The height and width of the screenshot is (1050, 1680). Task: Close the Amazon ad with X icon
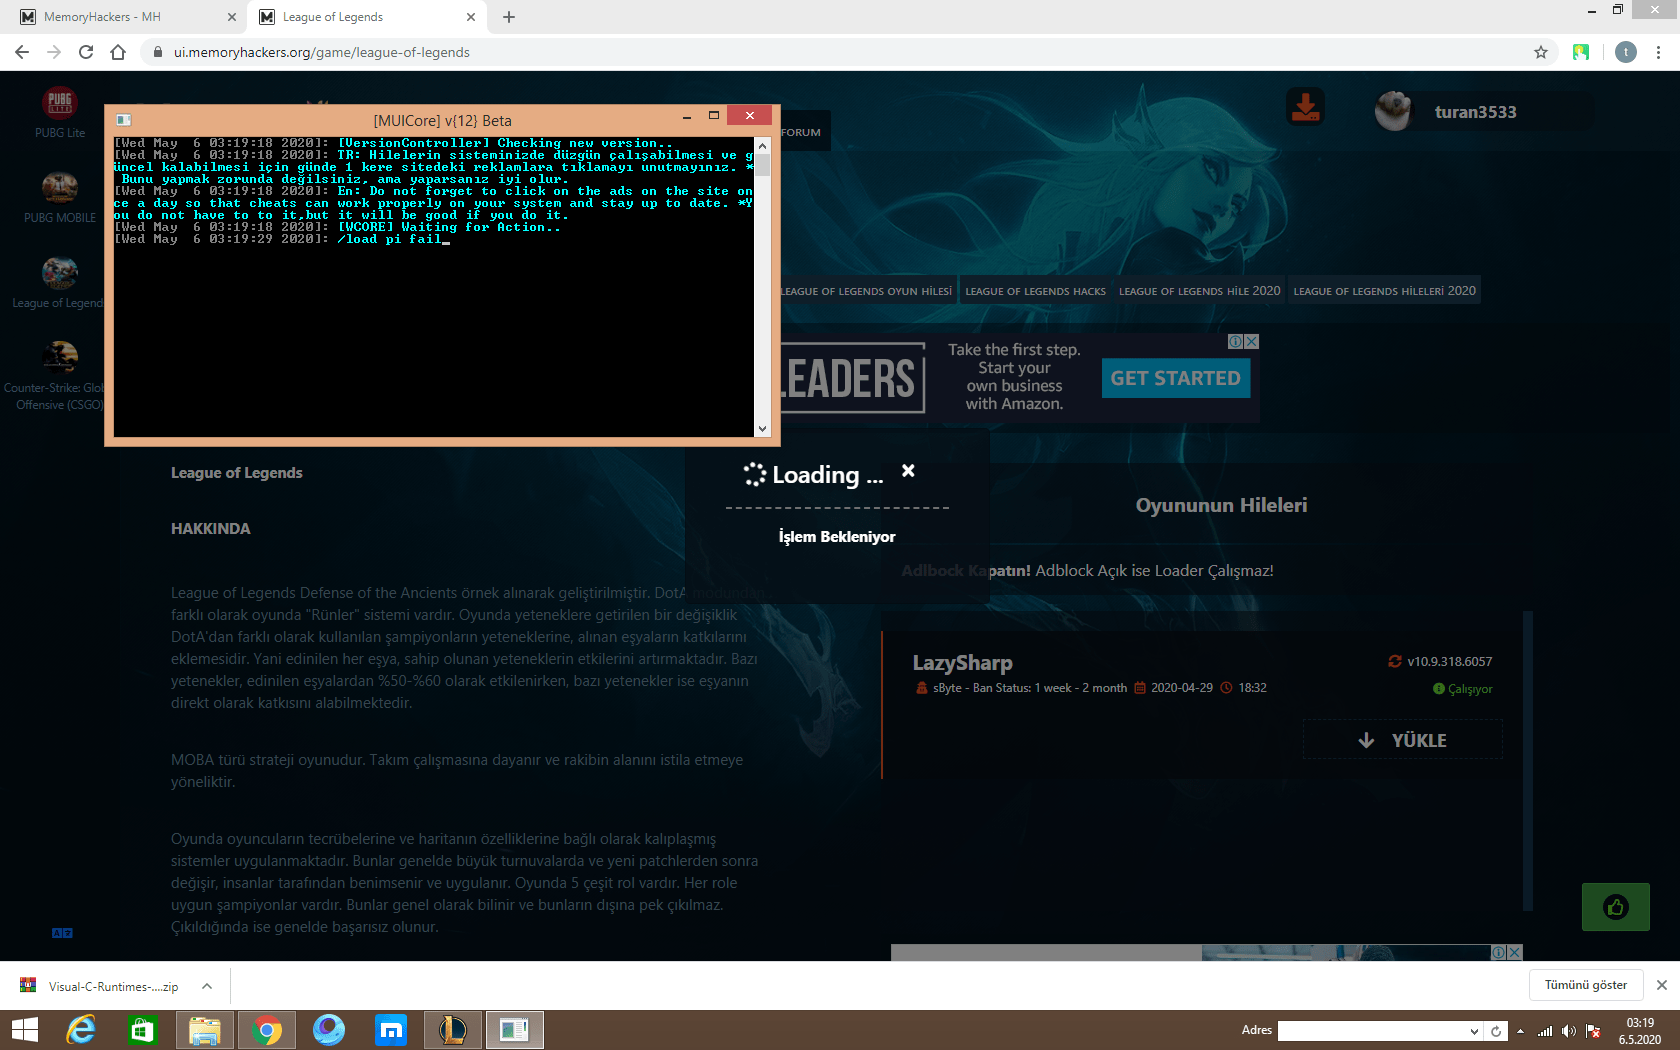click(1251, 342)
